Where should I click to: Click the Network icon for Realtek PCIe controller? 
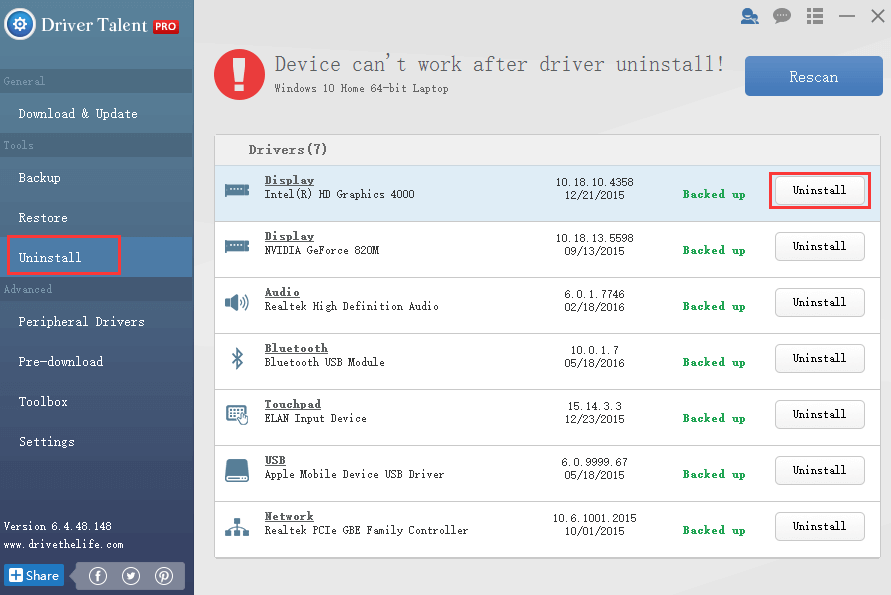[x=237, y=525]
